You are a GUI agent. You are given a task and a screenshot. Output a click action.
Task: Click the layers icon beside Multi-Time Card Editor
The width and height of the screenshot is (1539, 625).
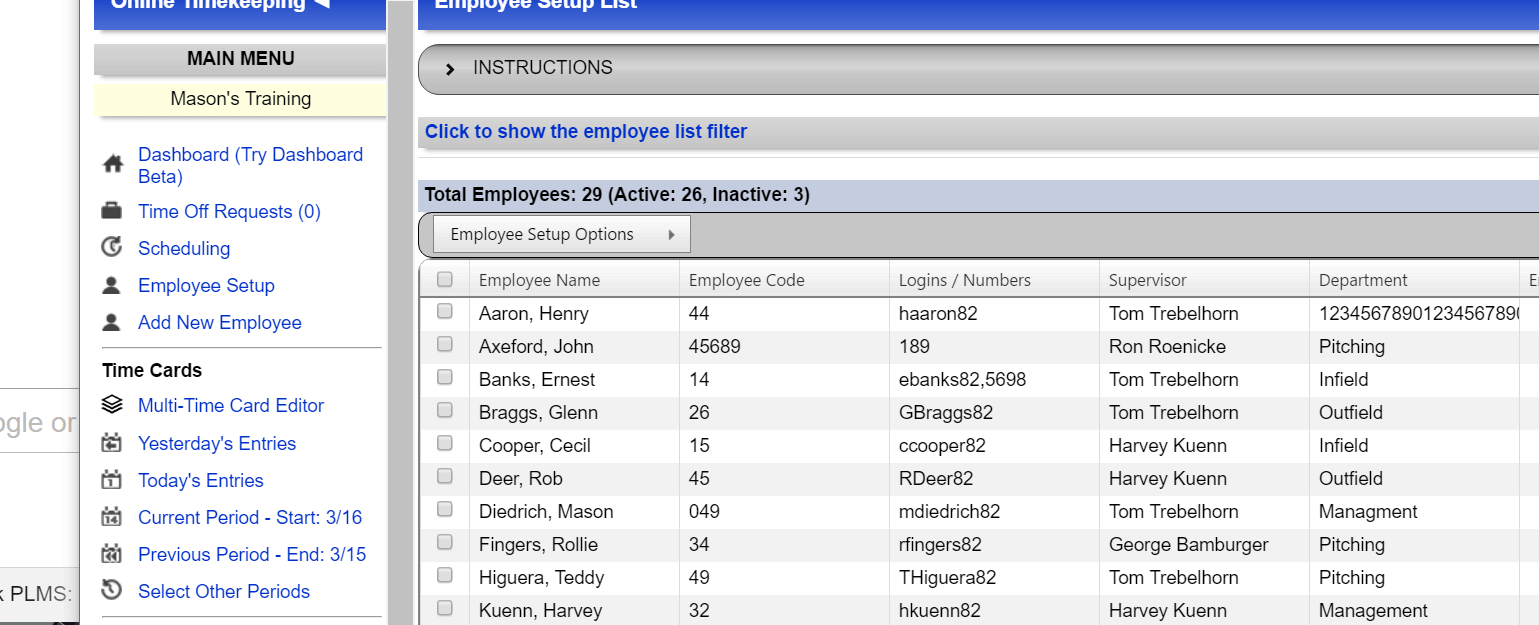[x=112, y=405]
